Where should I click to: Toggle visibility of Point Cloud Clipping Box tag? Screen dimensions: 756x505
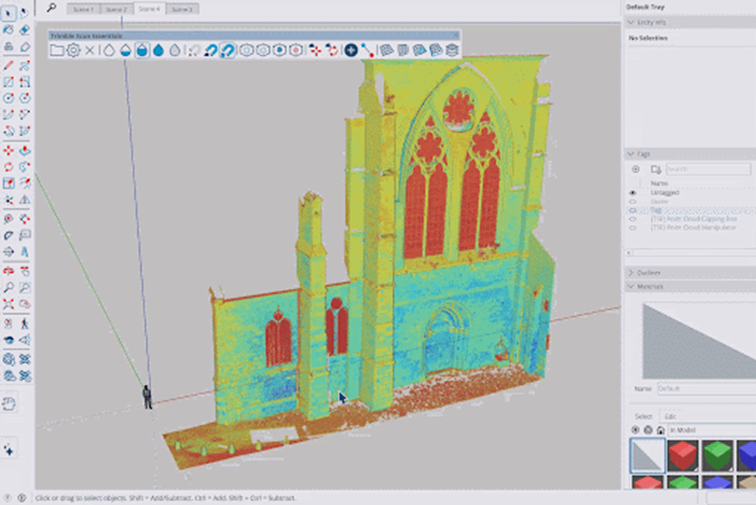coord(632,219)
